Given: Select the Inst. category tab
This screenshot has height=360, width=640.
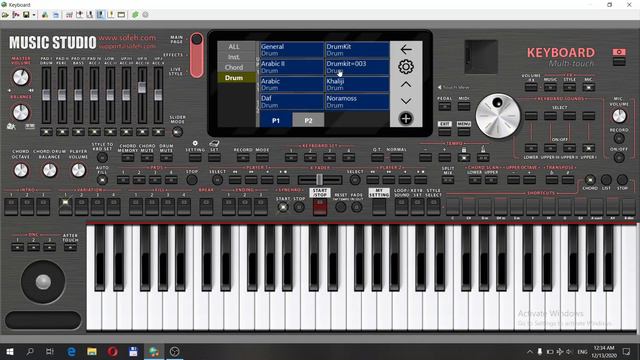Looking at the screenshot, I should click(234, 57).
